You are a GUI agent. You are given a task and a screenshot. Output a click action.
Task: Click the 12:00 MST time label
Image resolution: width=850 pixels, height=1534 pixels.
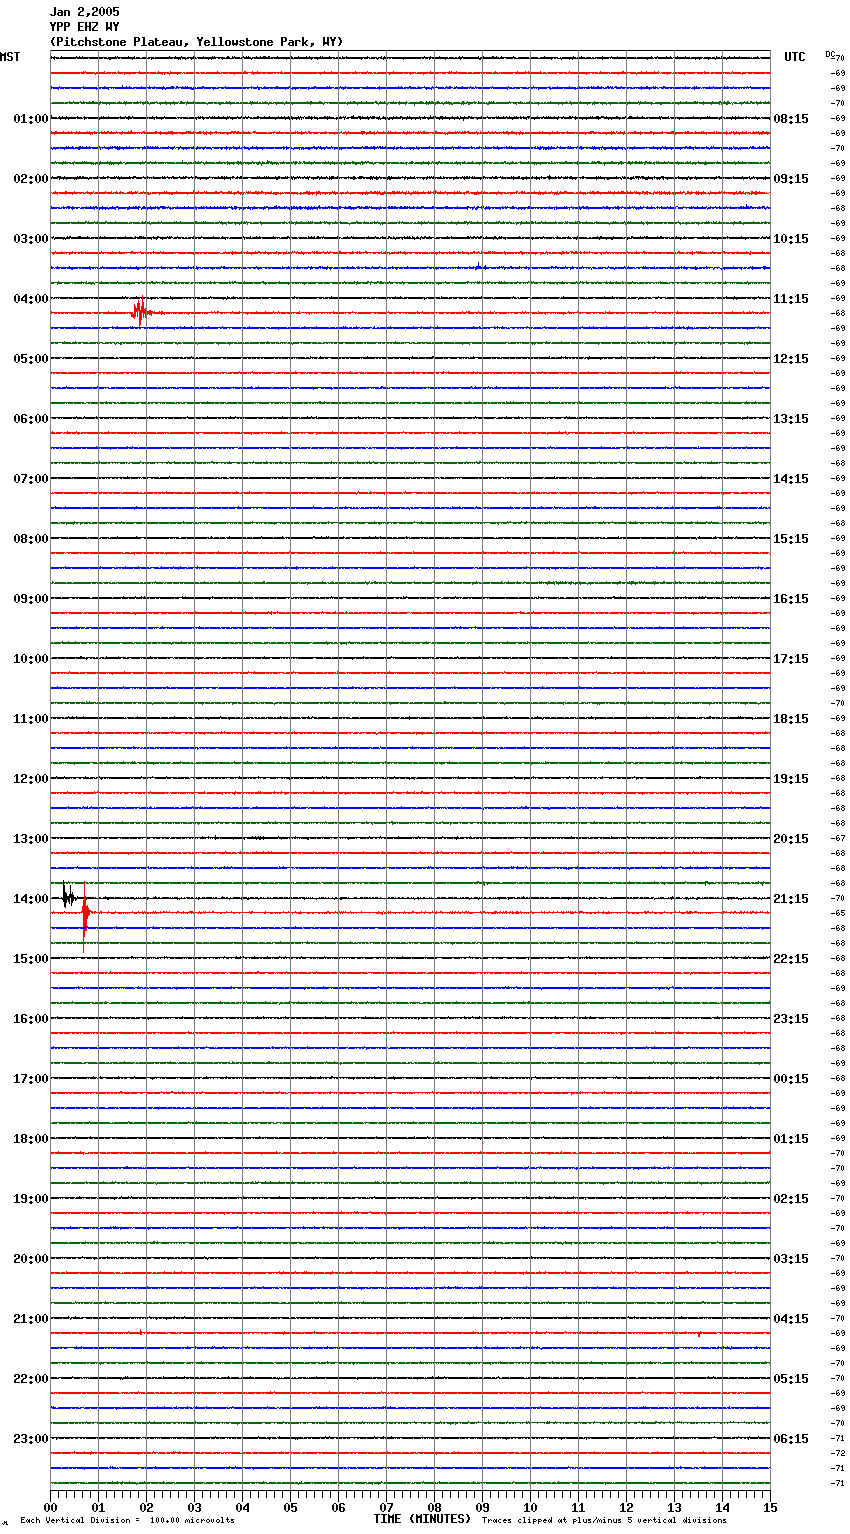[31, 779]
